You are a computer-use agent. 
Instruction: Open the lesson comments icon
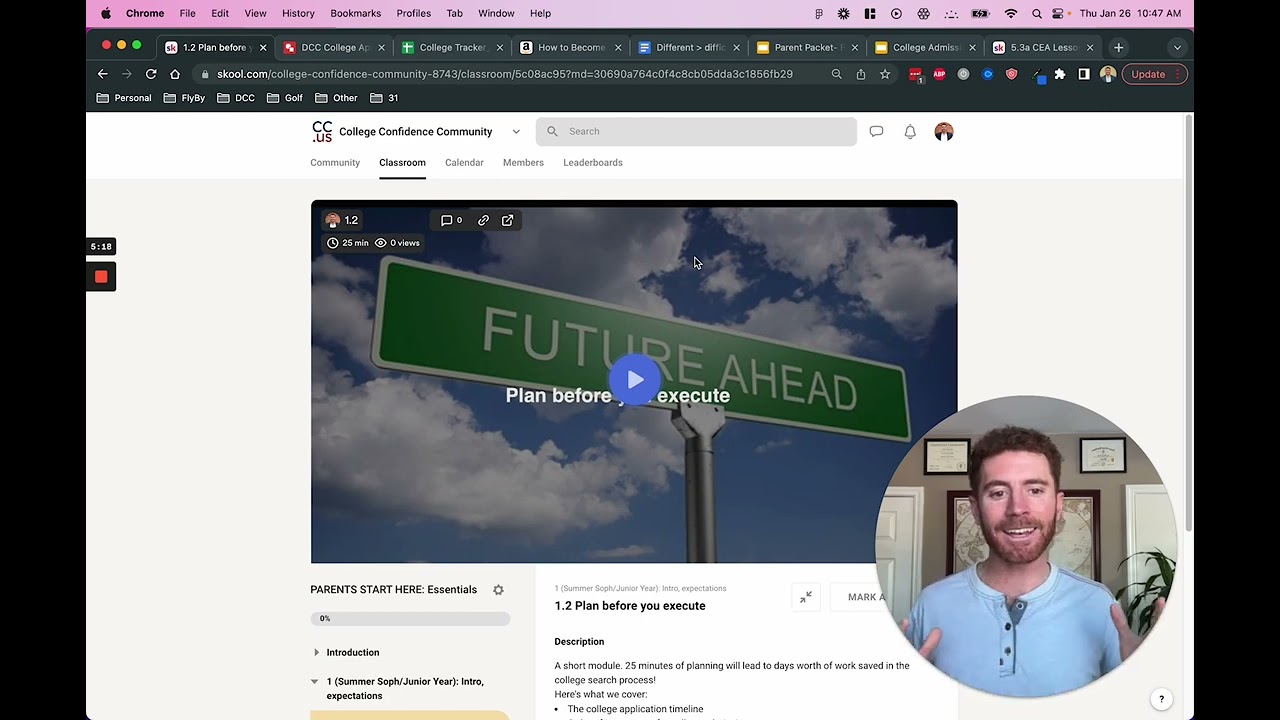click(451, 220)
